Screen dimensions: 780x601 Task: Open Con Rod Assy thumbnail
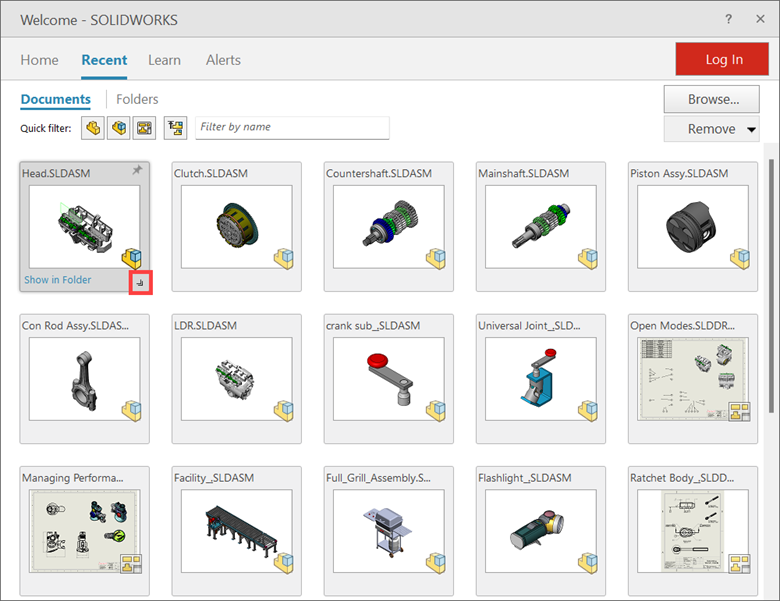tap(85, 379)
